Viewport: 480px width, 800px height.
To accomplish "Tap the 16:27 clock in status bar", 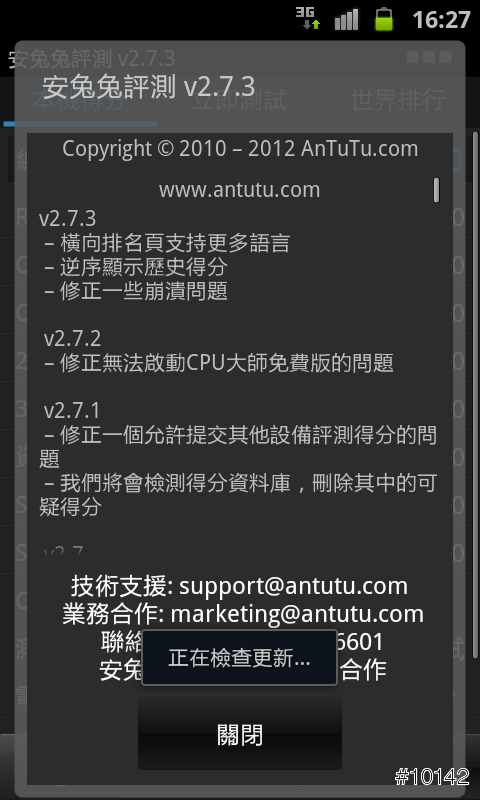I will point(441,20).
